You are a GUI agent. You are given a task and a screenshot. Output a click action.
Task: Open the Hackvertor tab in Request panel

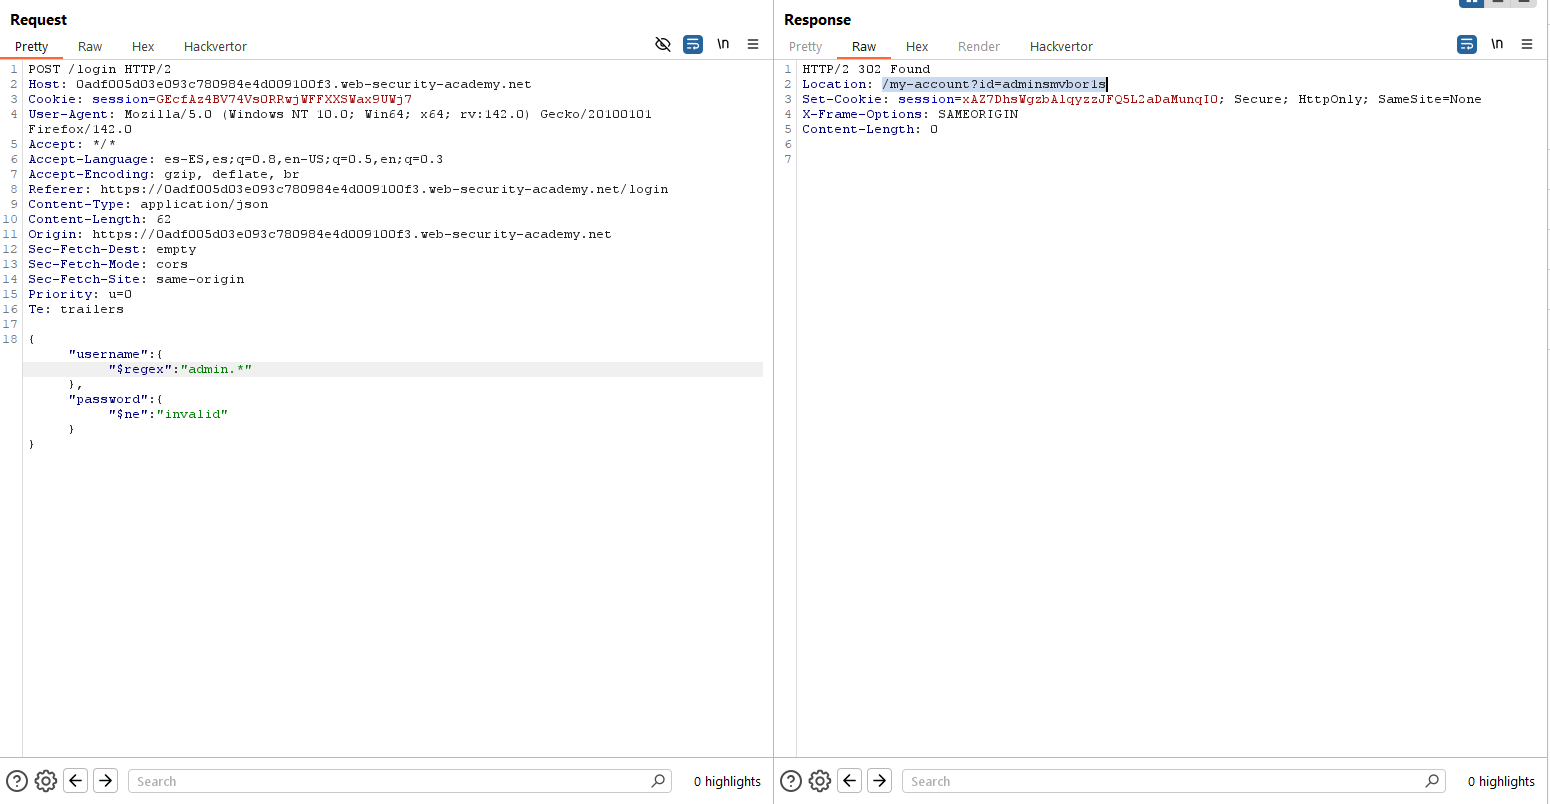point(215,46)
